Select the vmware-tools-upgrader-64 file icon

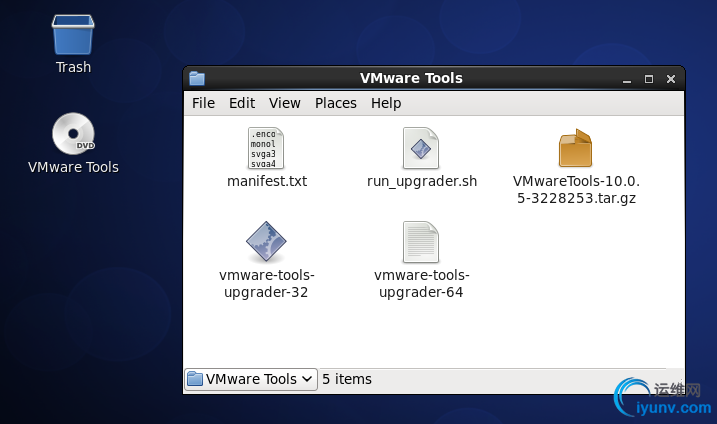421,241
